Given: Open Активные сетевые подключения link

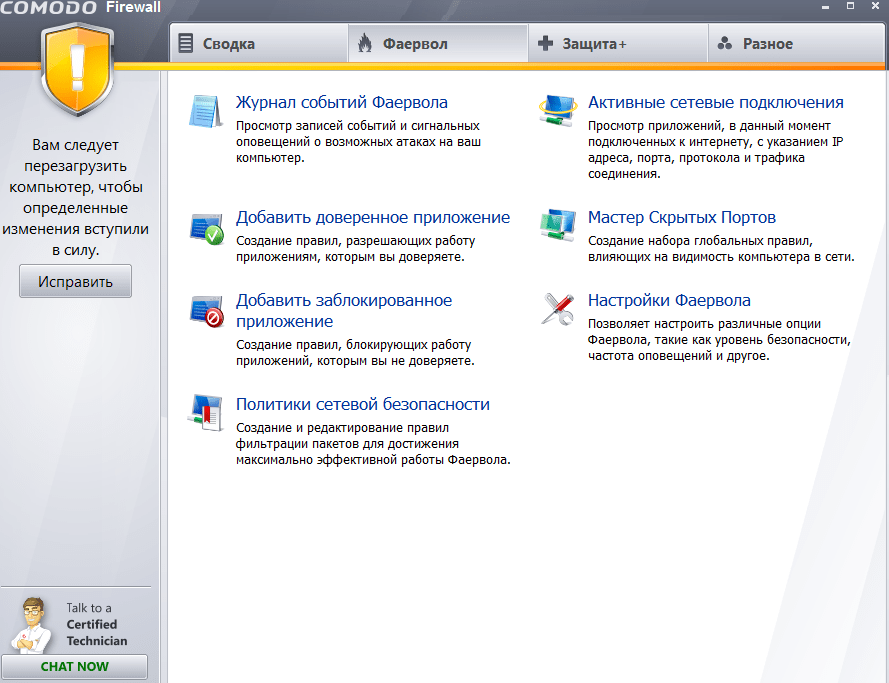Looking at the screenshot, I should click(716, 103).
